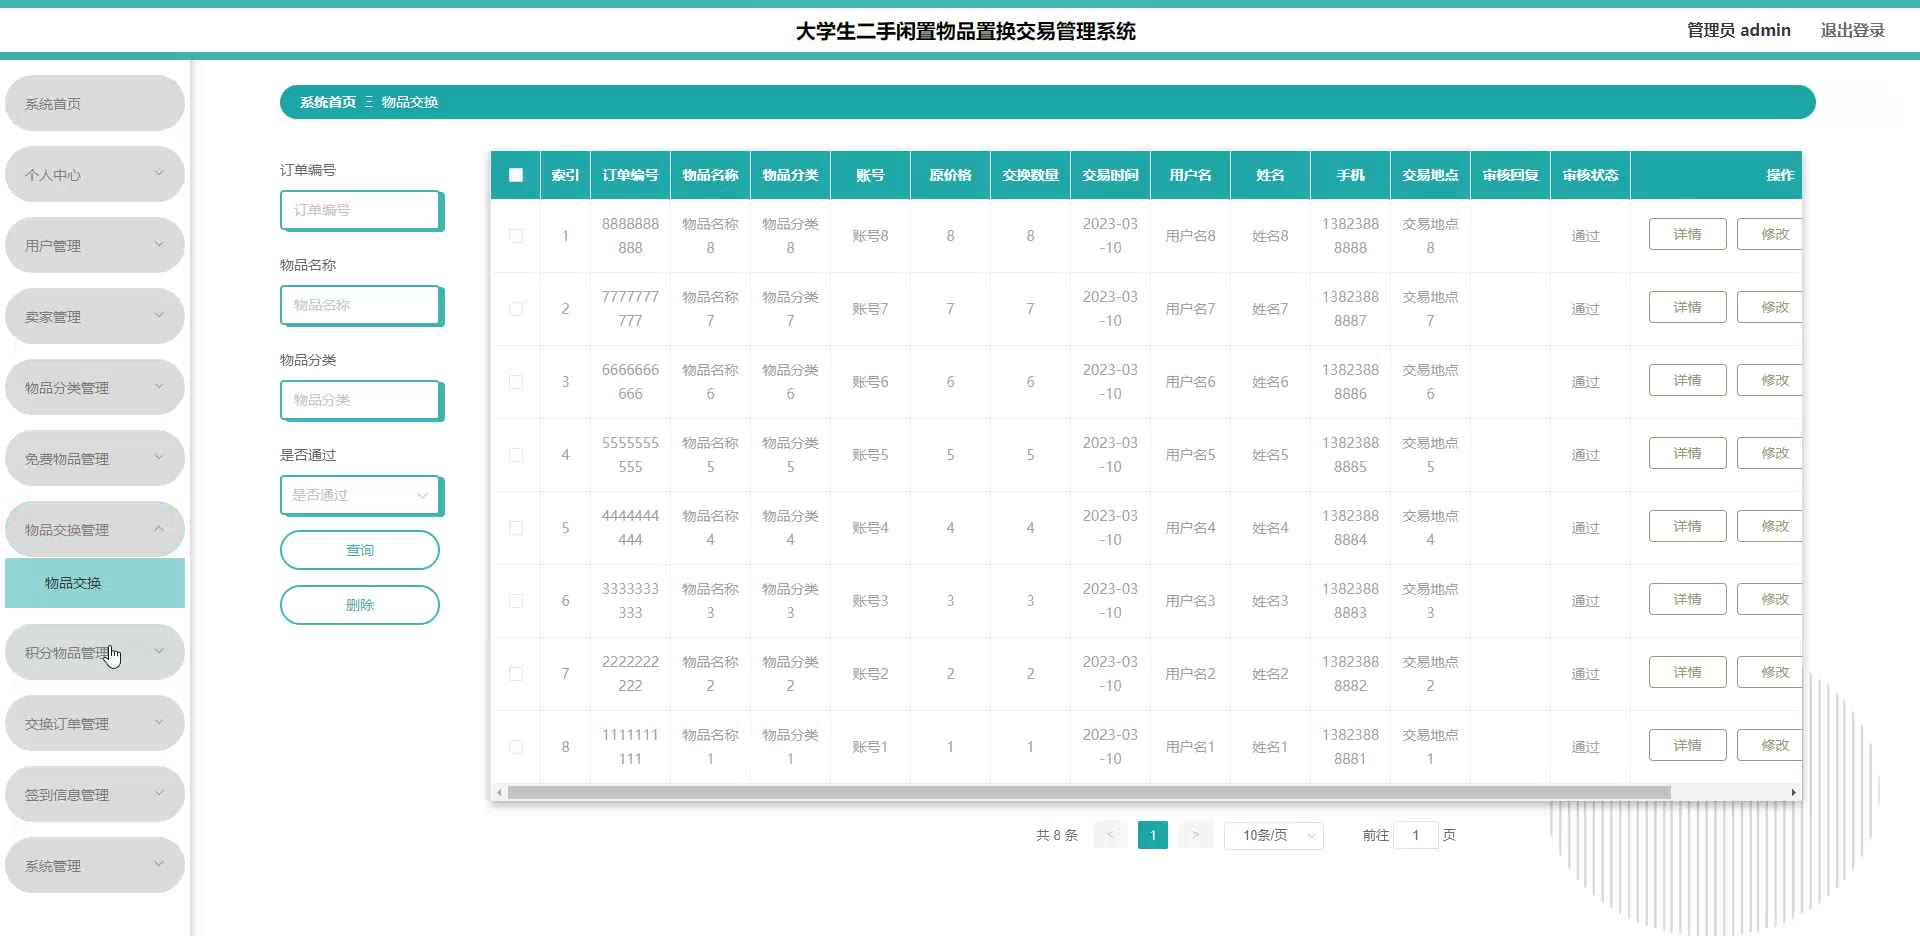This screenshot has width=1920, height=936.
Task: Expand the 系统管理 sidebar menu
Action: click(95, 865)
